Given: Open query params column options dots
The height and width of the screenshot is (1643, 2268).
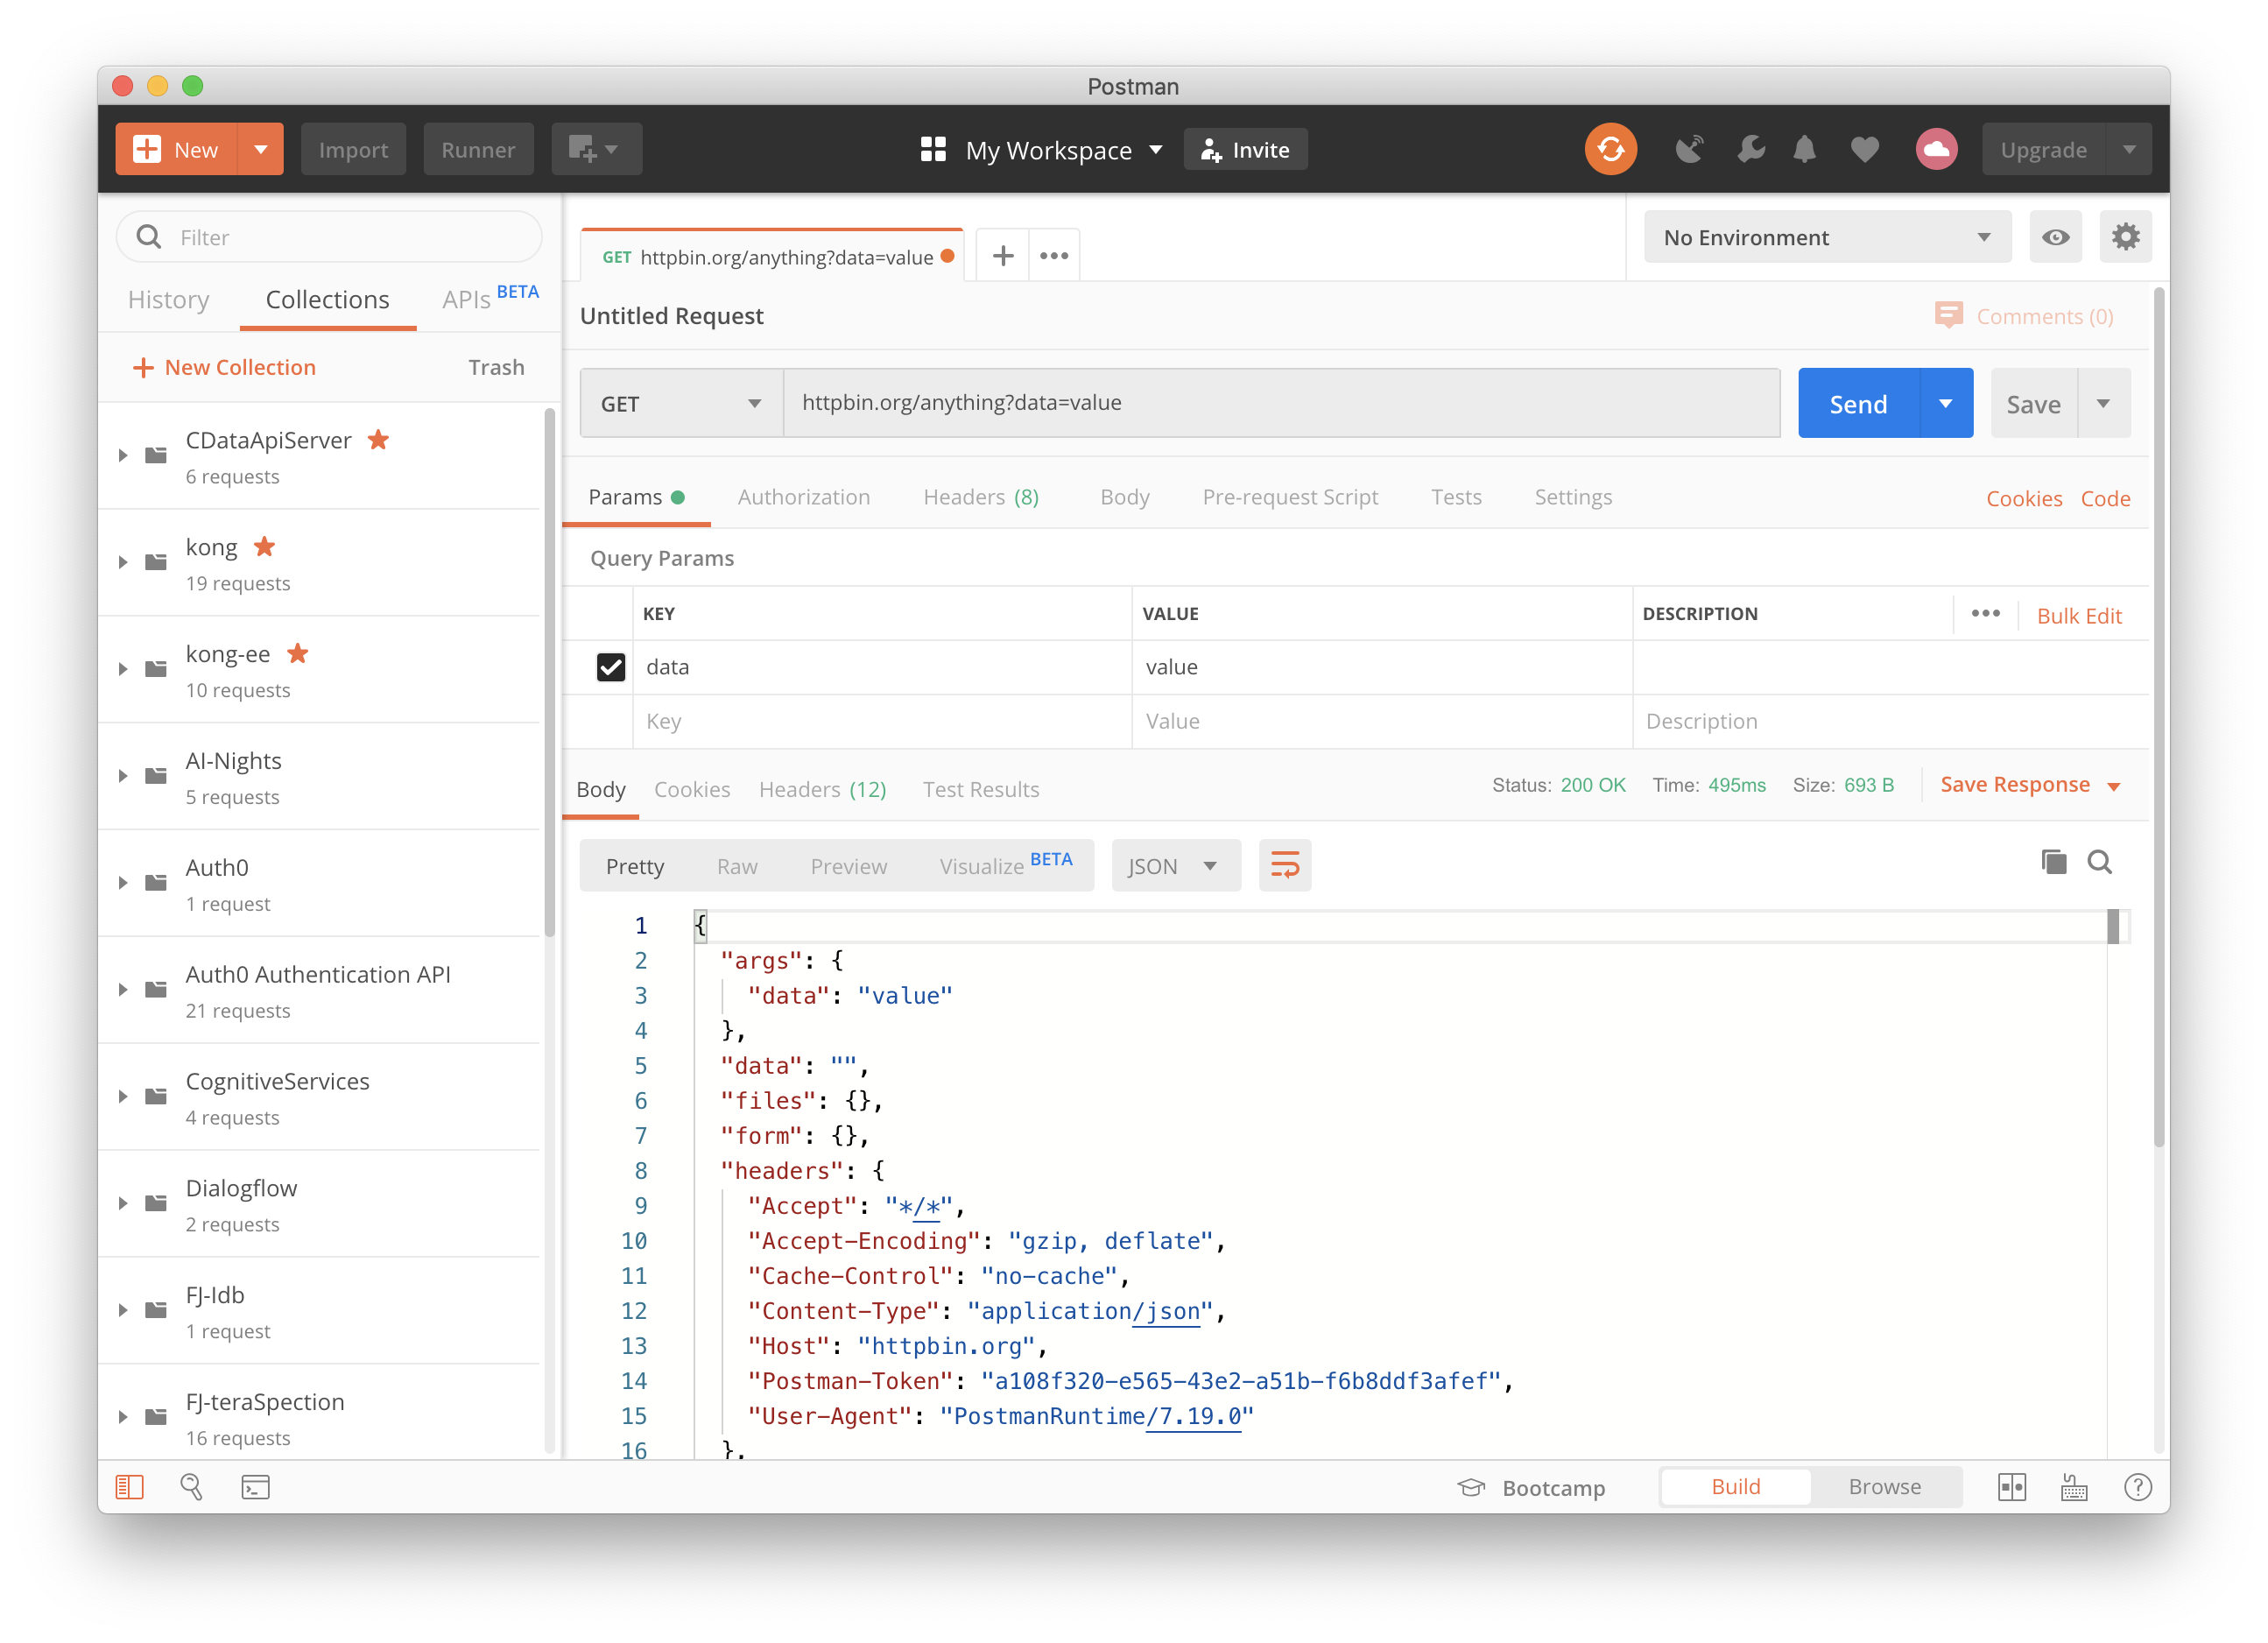Looking at the screenshot, I should click(x=1985, y=614).
